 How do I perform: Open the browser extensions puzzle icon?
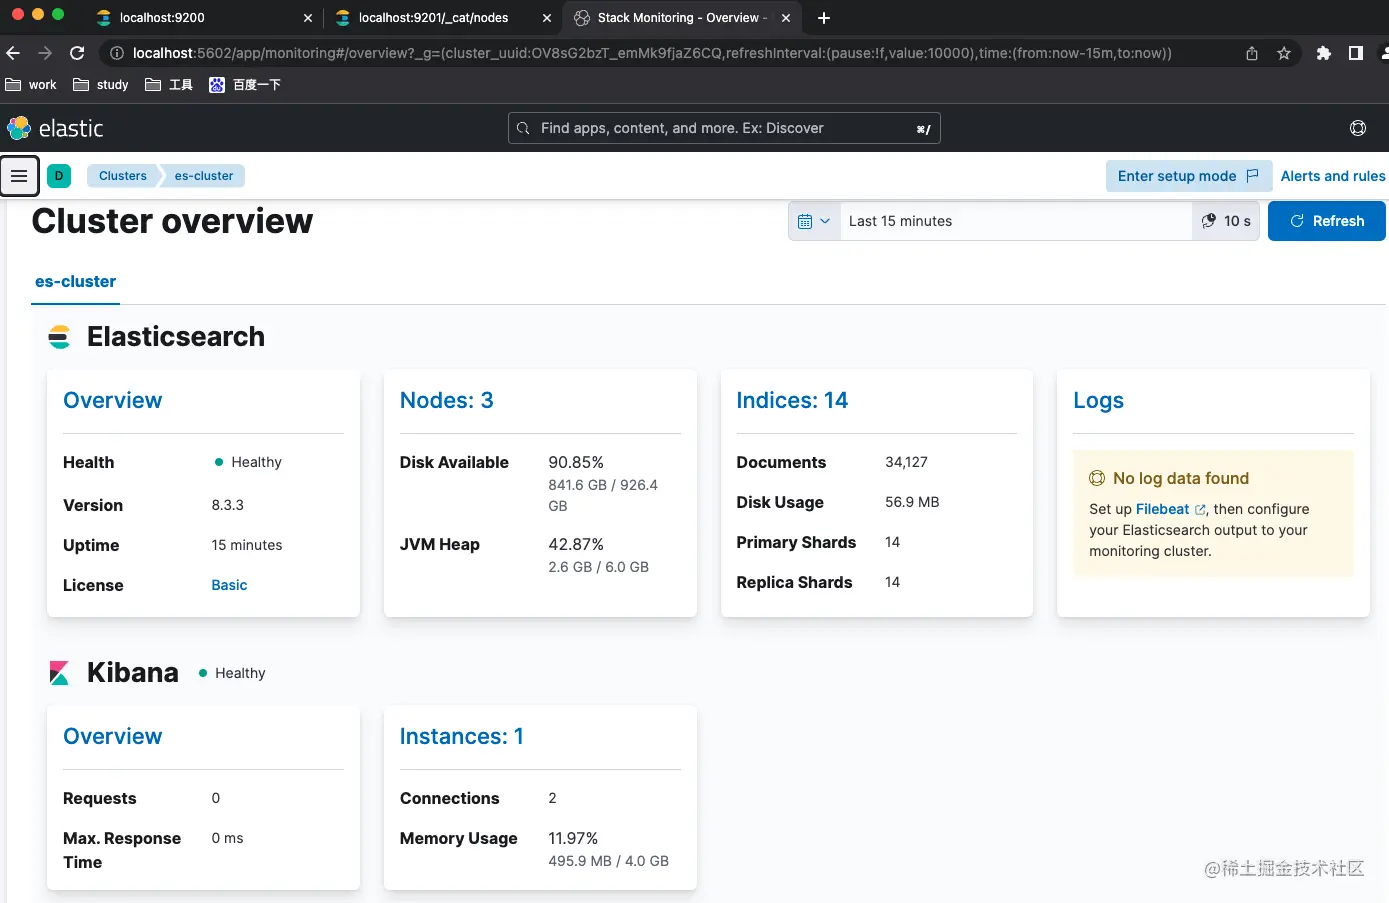[x=1324, y=53]
